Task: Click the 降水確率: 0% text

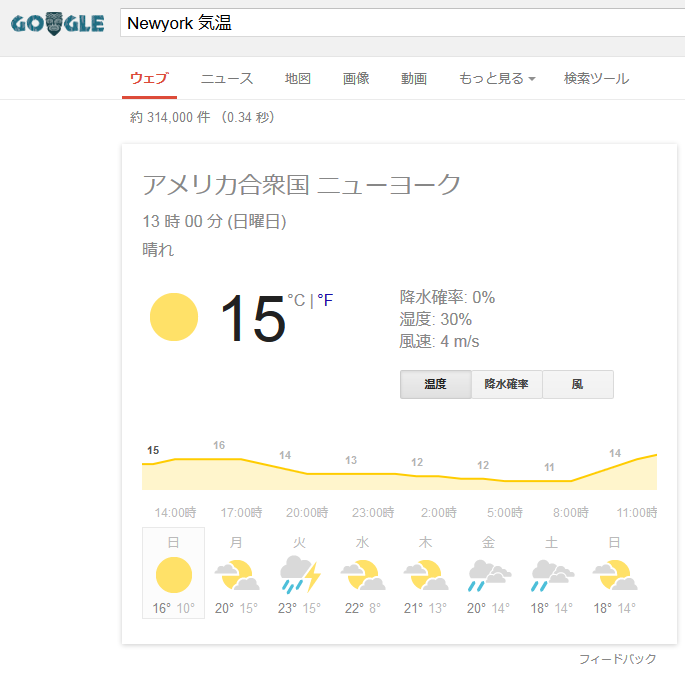Action: point(447,297)
